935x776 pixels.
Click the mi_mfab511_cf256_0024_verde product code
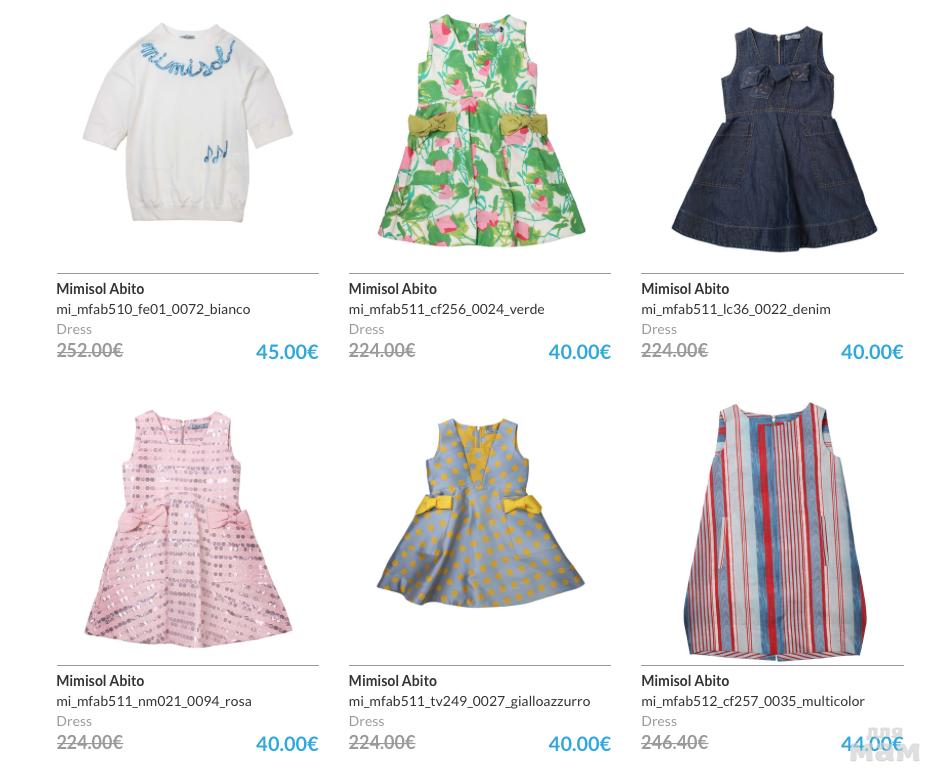(447, 309)
